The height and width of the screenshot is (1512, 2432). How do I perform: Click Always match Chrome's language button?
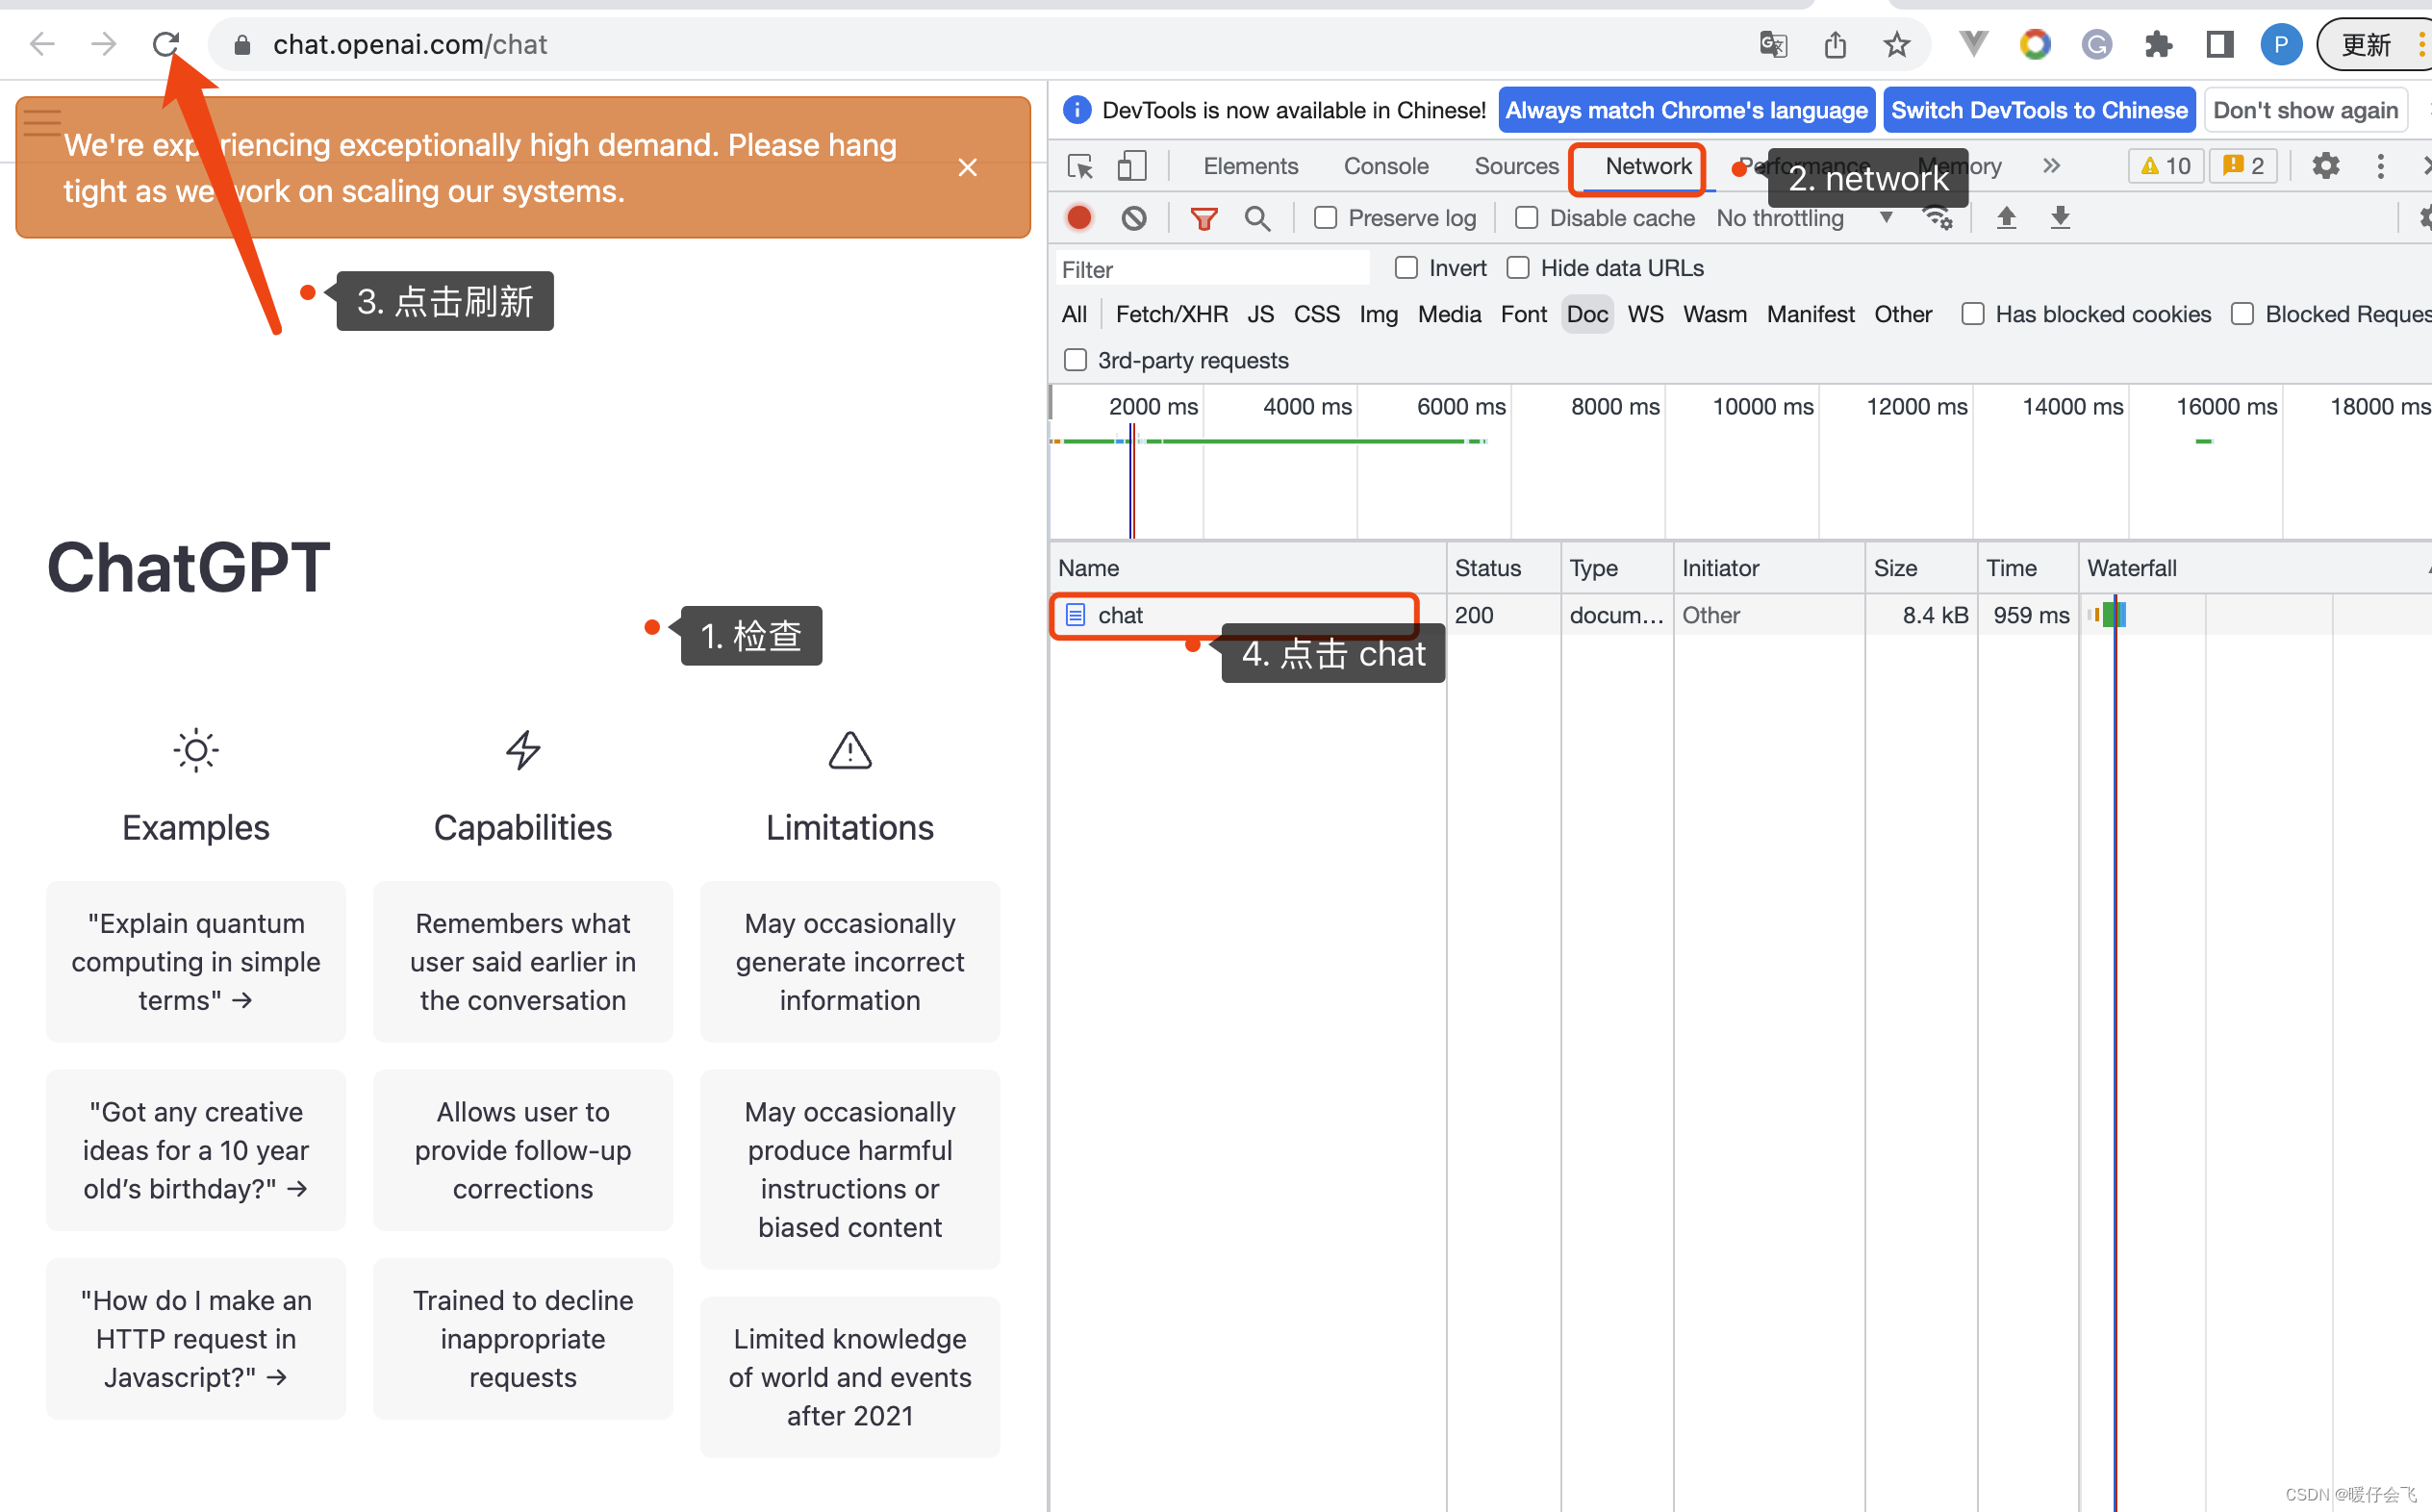[x=1686, y=110]
